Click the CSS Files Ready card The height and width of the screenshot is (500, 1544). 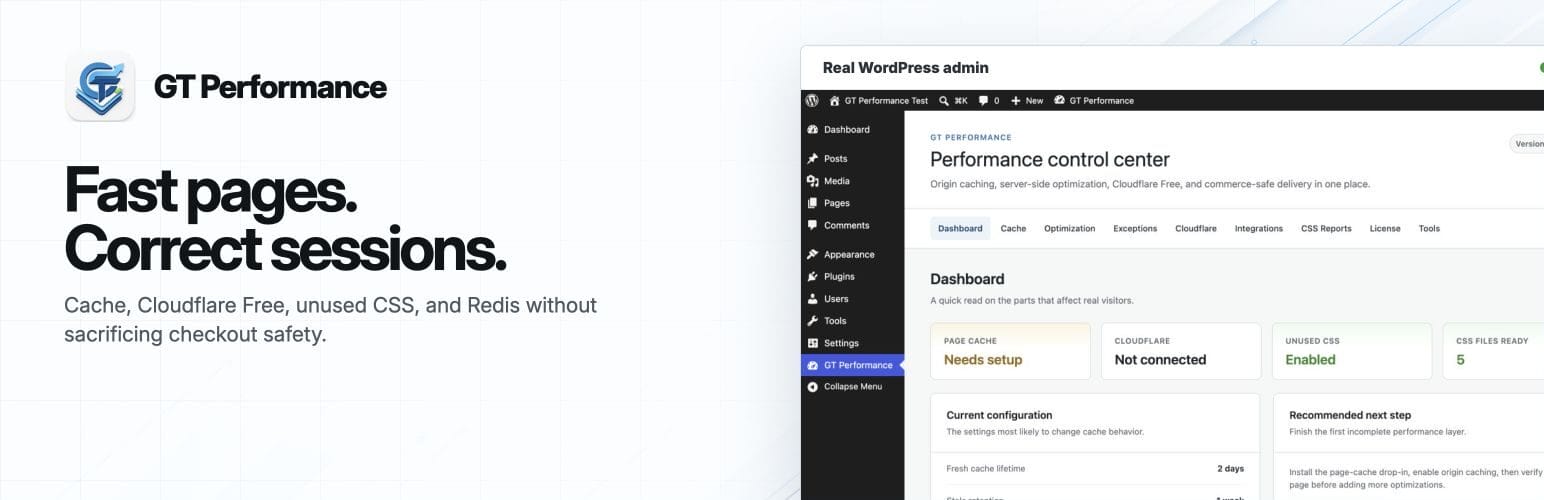(1493, 351)
